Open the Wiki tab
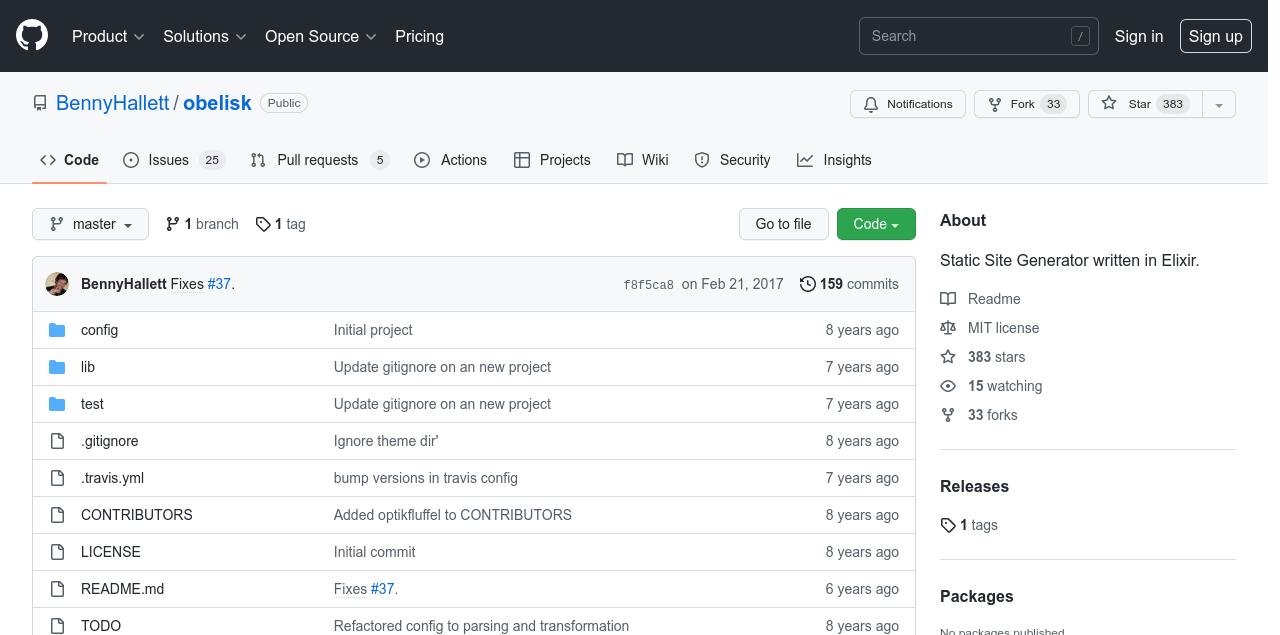Viewport: 1280px width, 635px height. [642, 160]
